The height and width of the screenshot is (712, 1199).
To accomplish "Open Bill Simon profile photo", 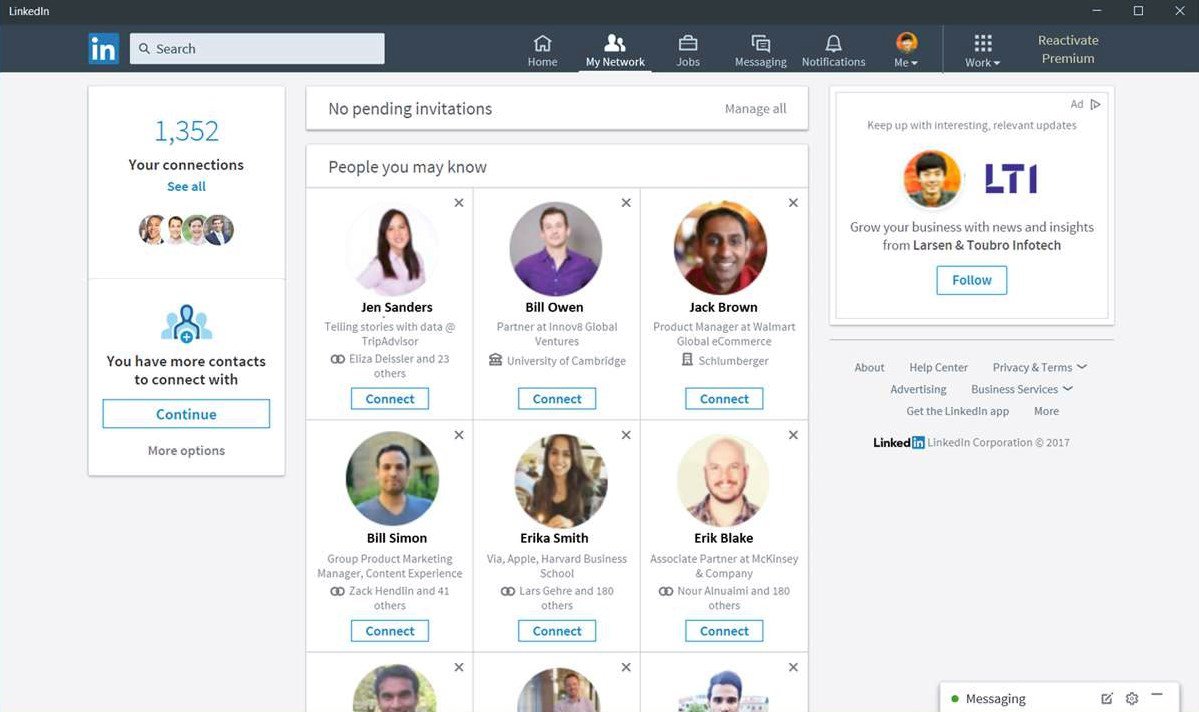I will [392, 480].
